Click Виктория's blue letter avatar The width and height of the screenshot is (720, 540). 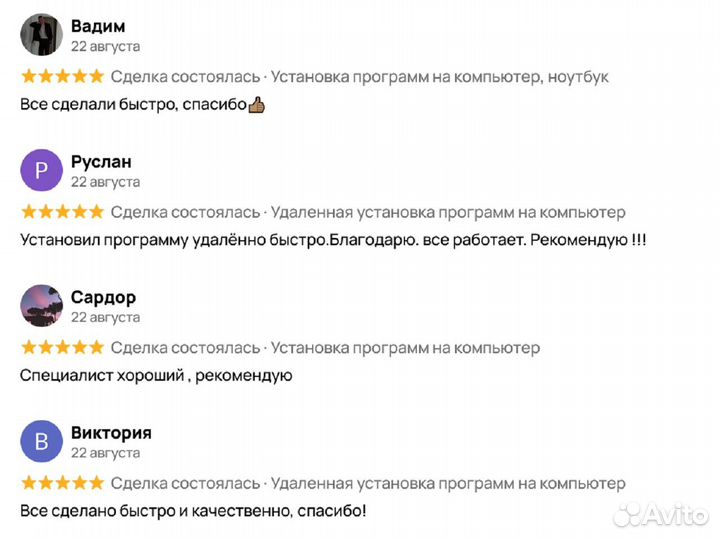(x=42, y=442)
